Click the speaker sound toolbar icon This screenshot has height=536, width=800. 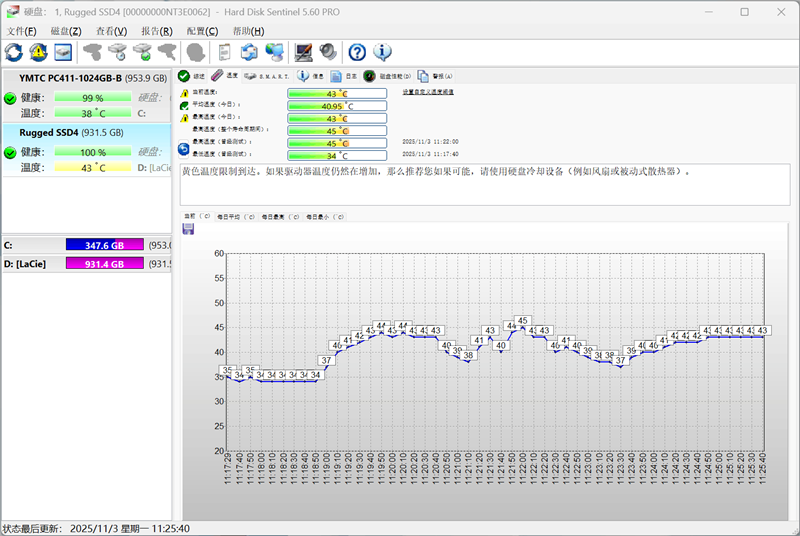pyautogui.click(x=327, y=52)
